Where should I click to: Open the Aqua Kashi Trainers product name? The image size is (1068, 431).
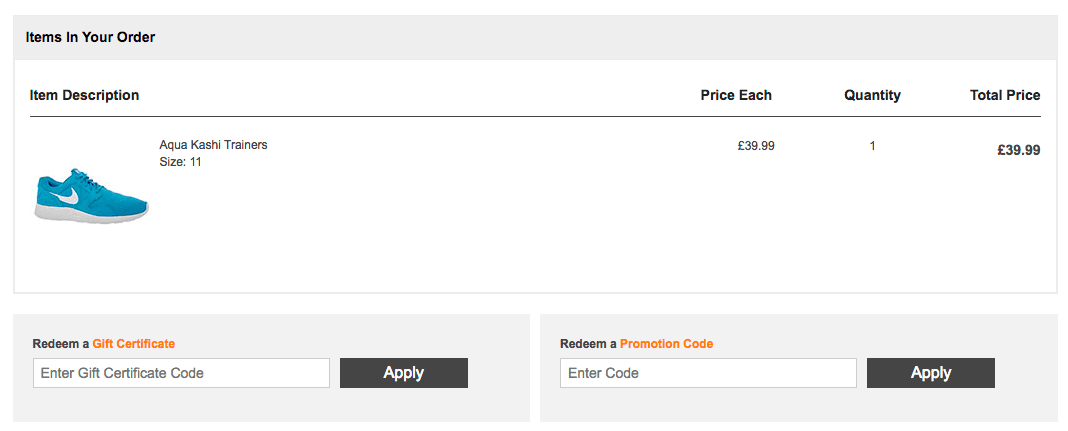click(x=213, y=145)
